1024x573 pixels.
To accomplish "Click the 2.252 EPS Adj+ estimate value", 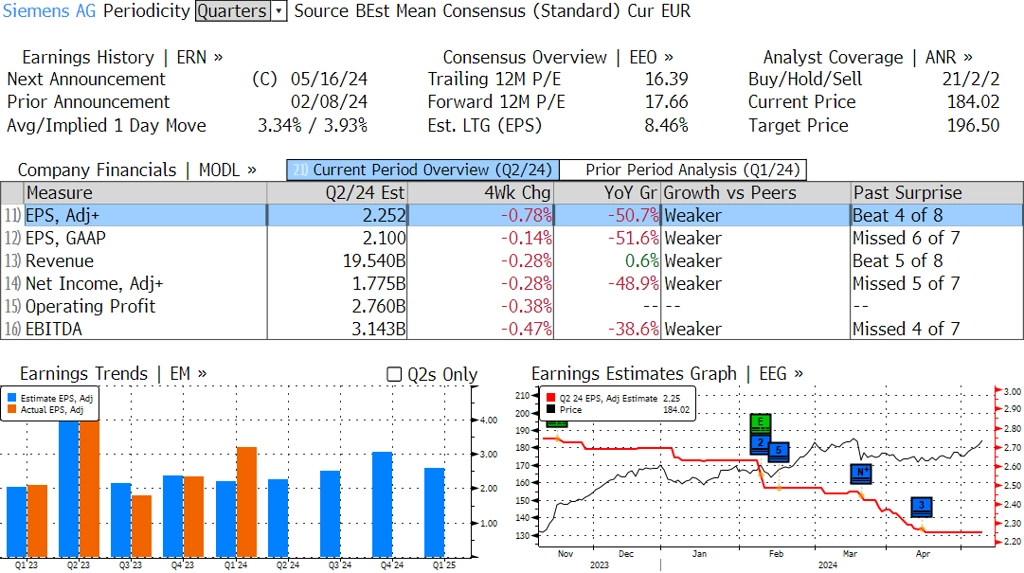I will point(384,216).
